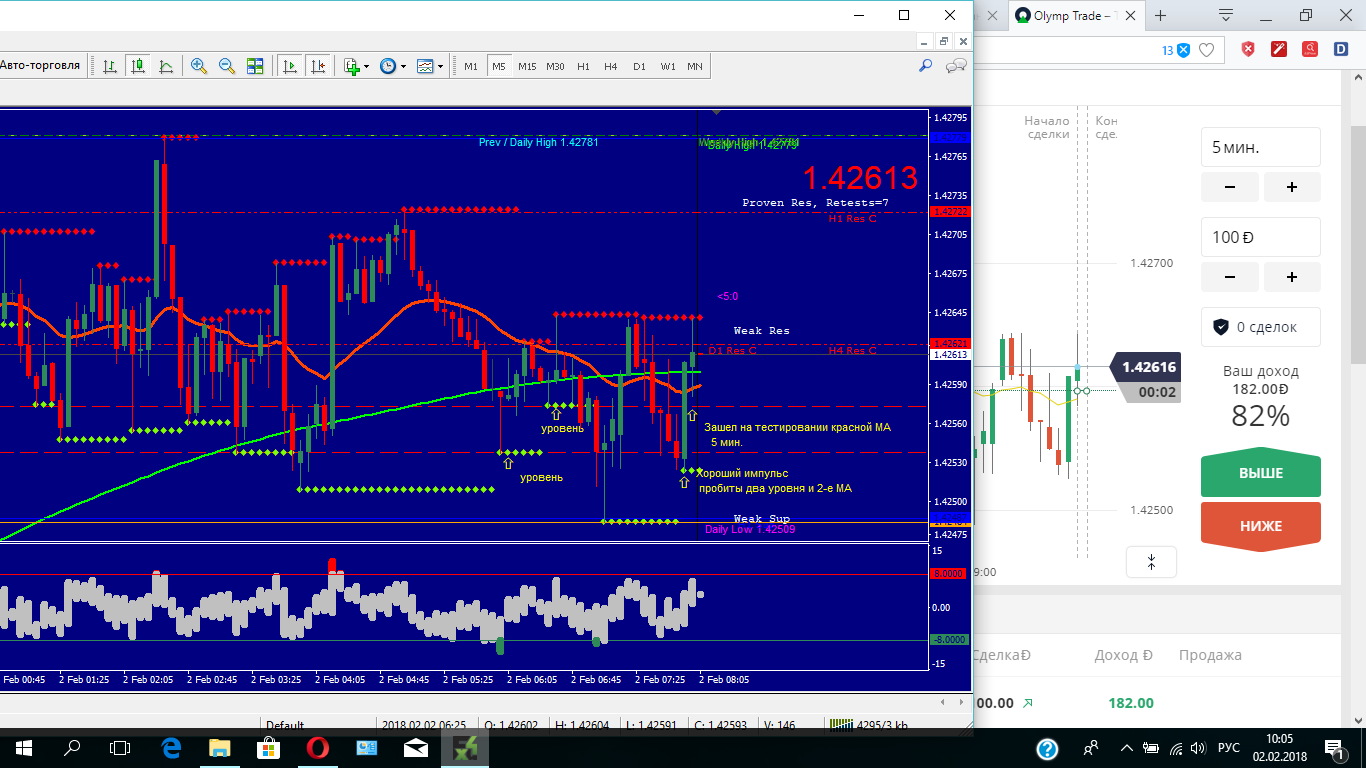Select the W1 timeframe
Viewport: 1366px width, 768px height.
coord(667,66)
